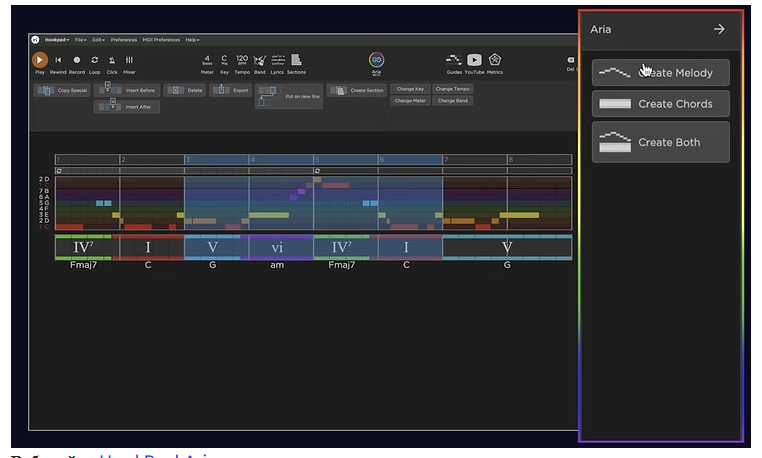Toggle the Loop playback icon
Image resolution: width=762 pixels, height=458 pixels.
click(x=94, y=60)
